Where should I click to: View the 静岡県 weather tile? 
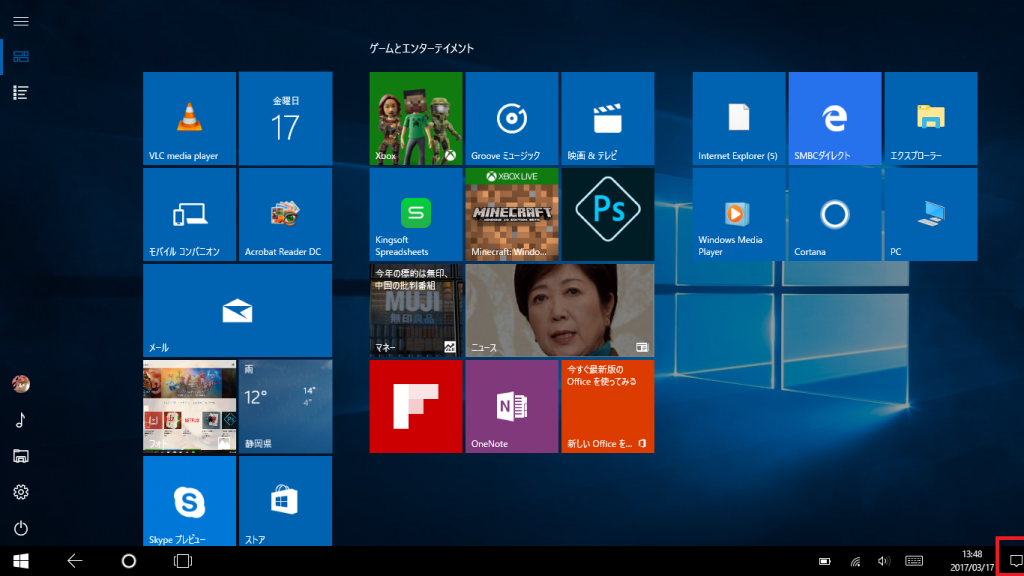coord(284,405)
